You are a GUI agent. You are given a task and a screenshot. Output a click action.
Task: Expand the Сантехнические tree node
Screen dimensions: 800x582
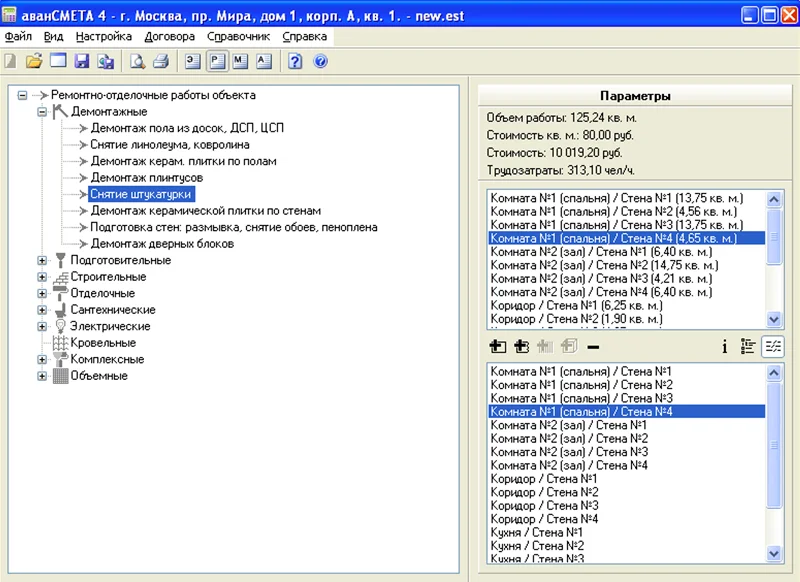[x=43, y=310]
